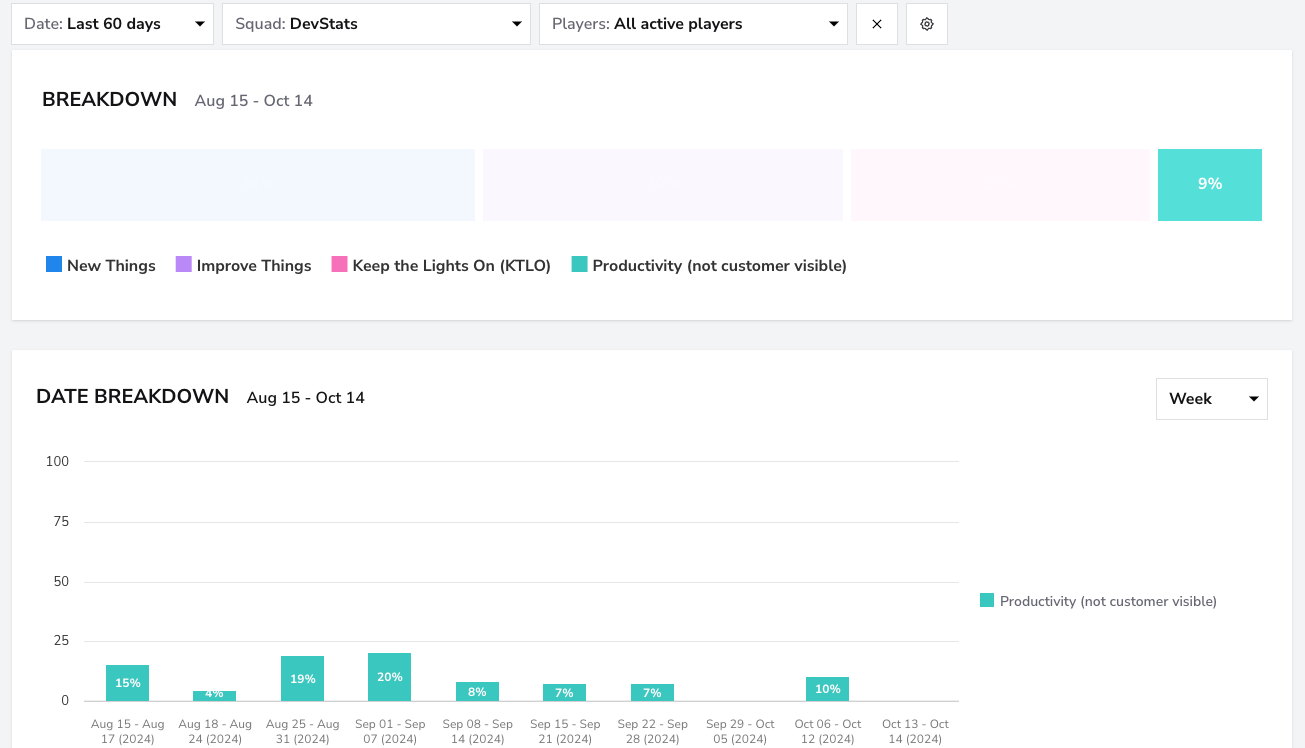Toggle New Things legend item
This screenshot has width=1305, height=748.
click(x=101, y=265)
